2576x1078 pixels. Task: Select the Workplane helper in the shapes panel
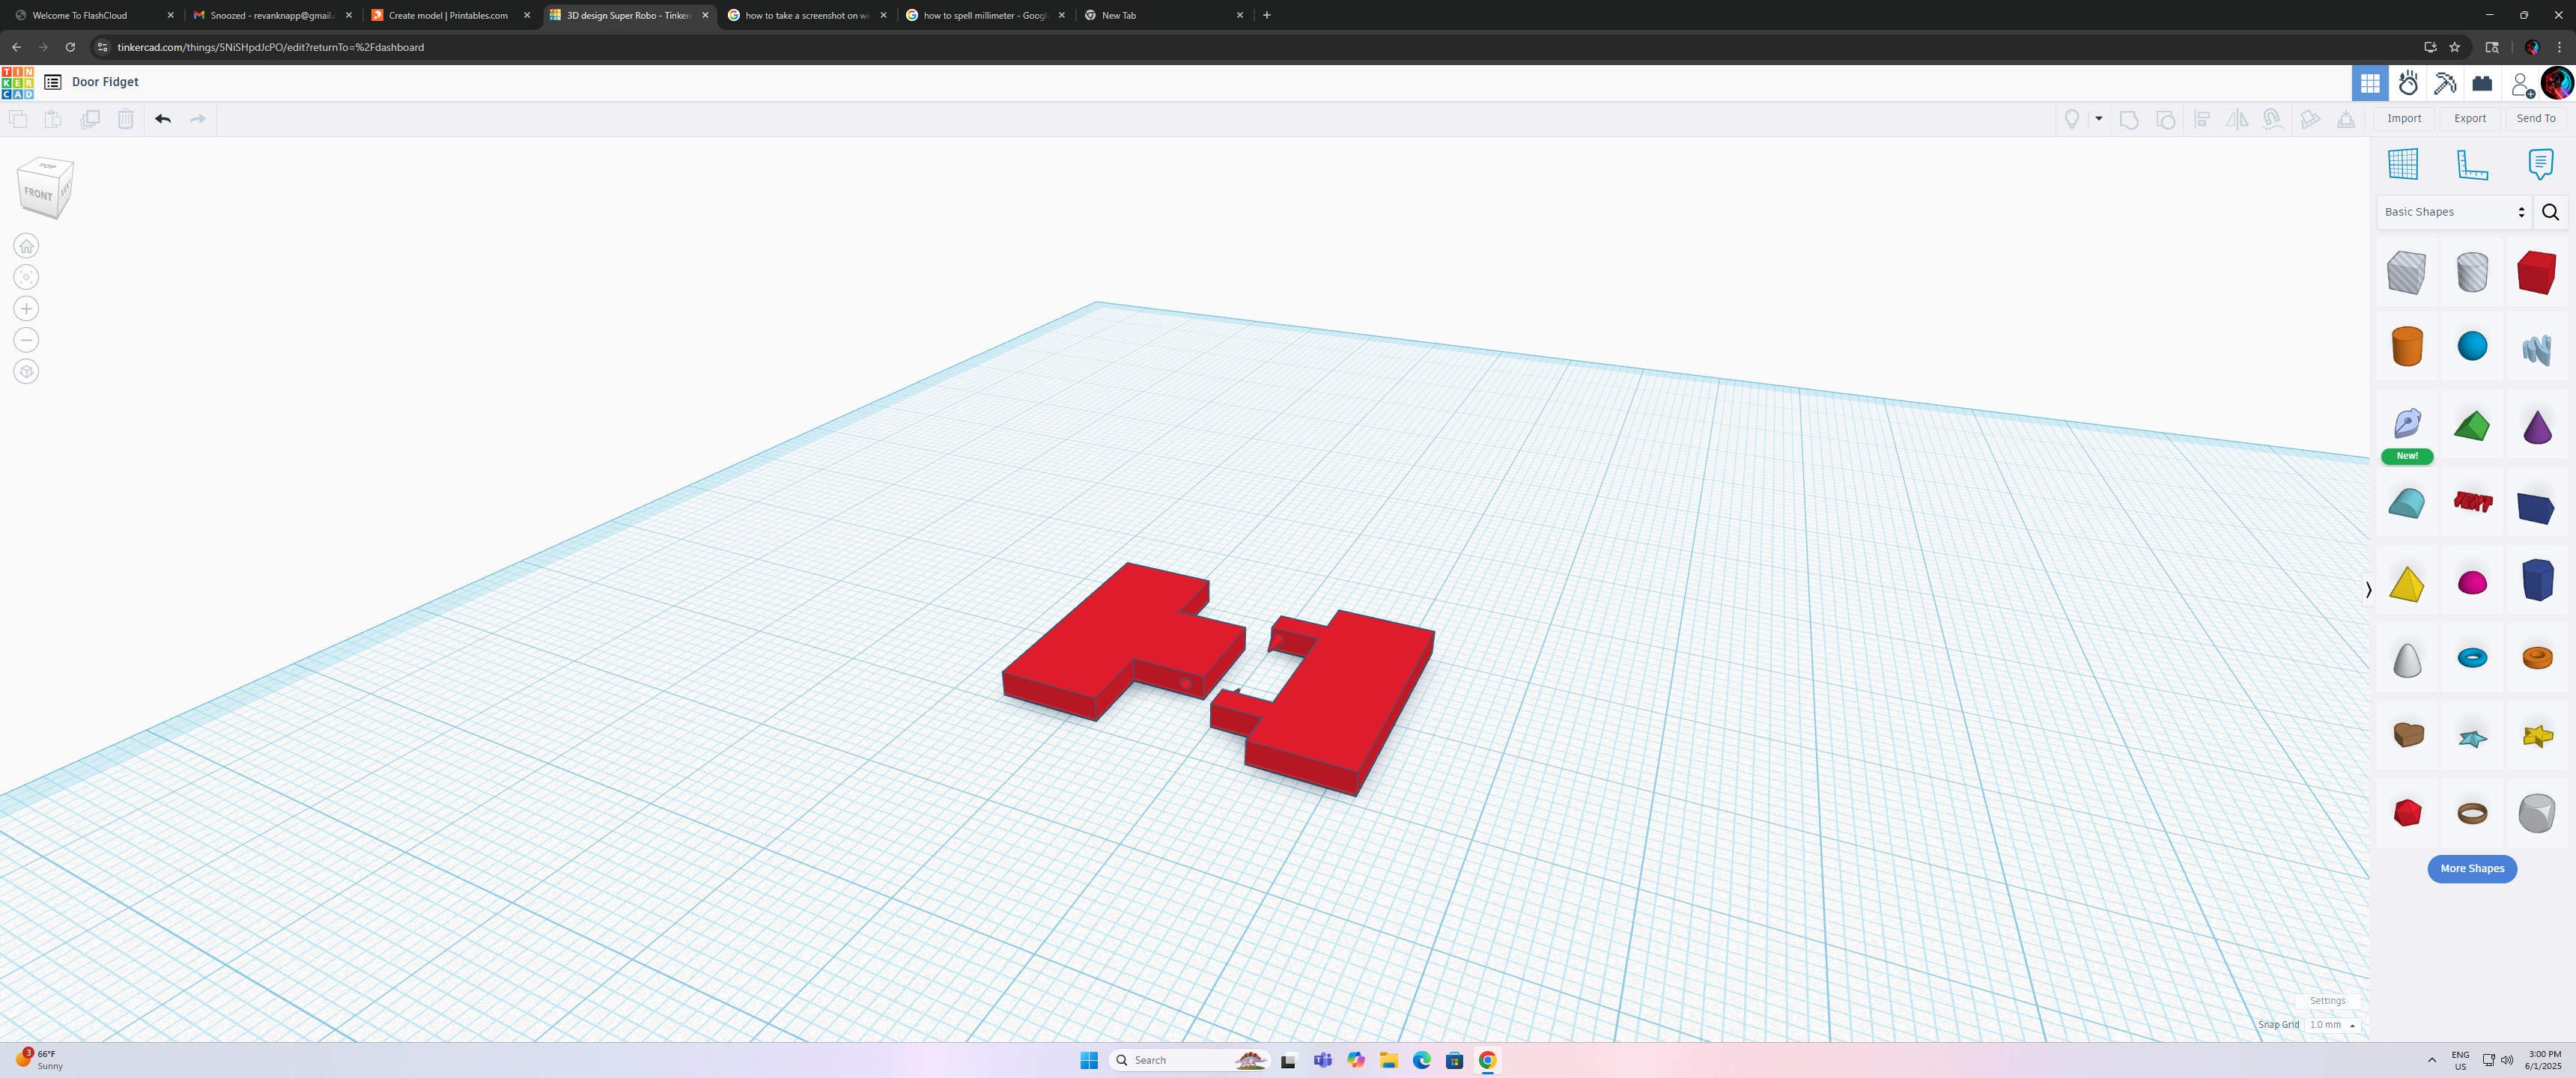pyautogui.click(x=2403, y=164)
